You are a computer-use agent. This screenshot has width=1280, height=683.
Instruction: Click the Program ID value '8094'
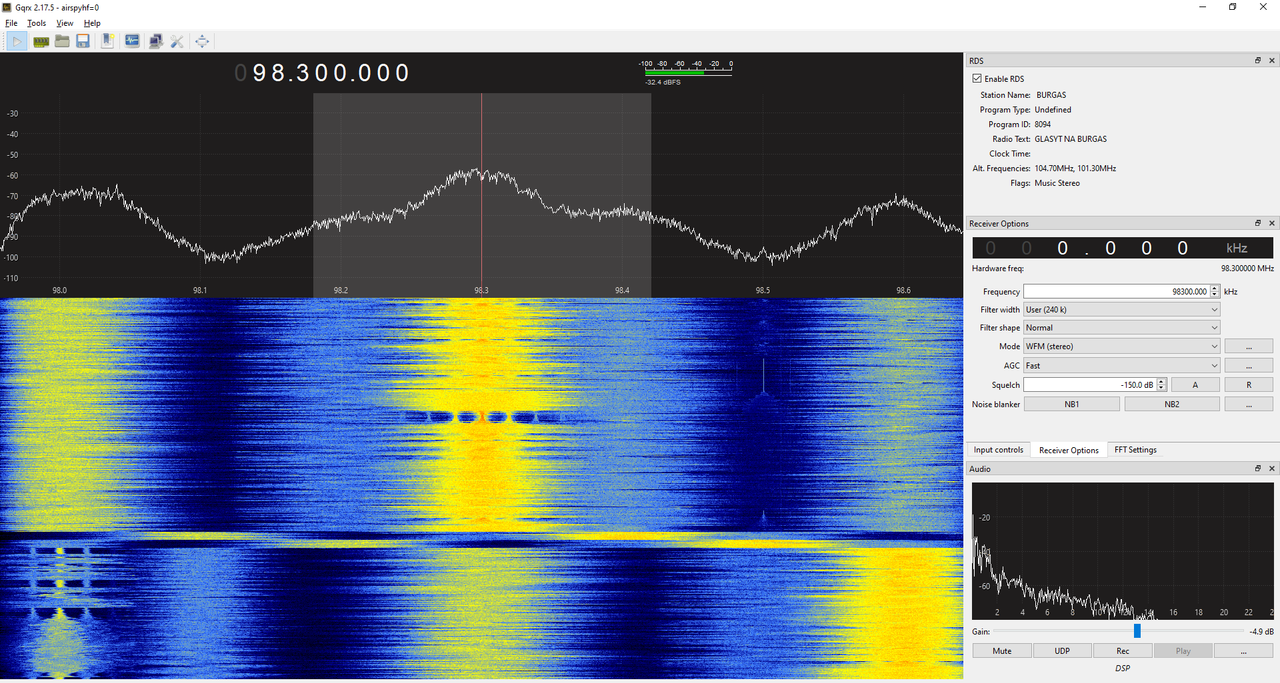click(1043, 125)
